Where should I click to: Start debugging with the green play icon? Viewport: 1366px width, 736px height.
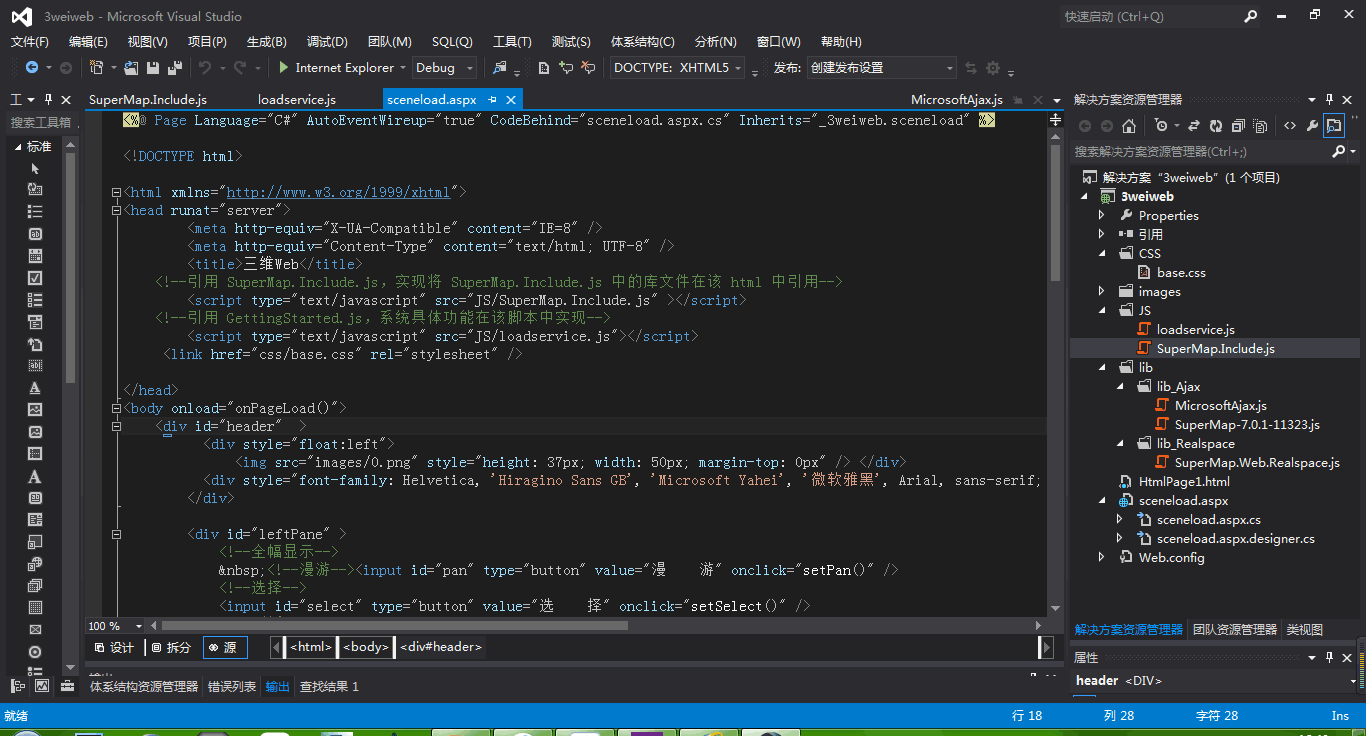point(284,68)
